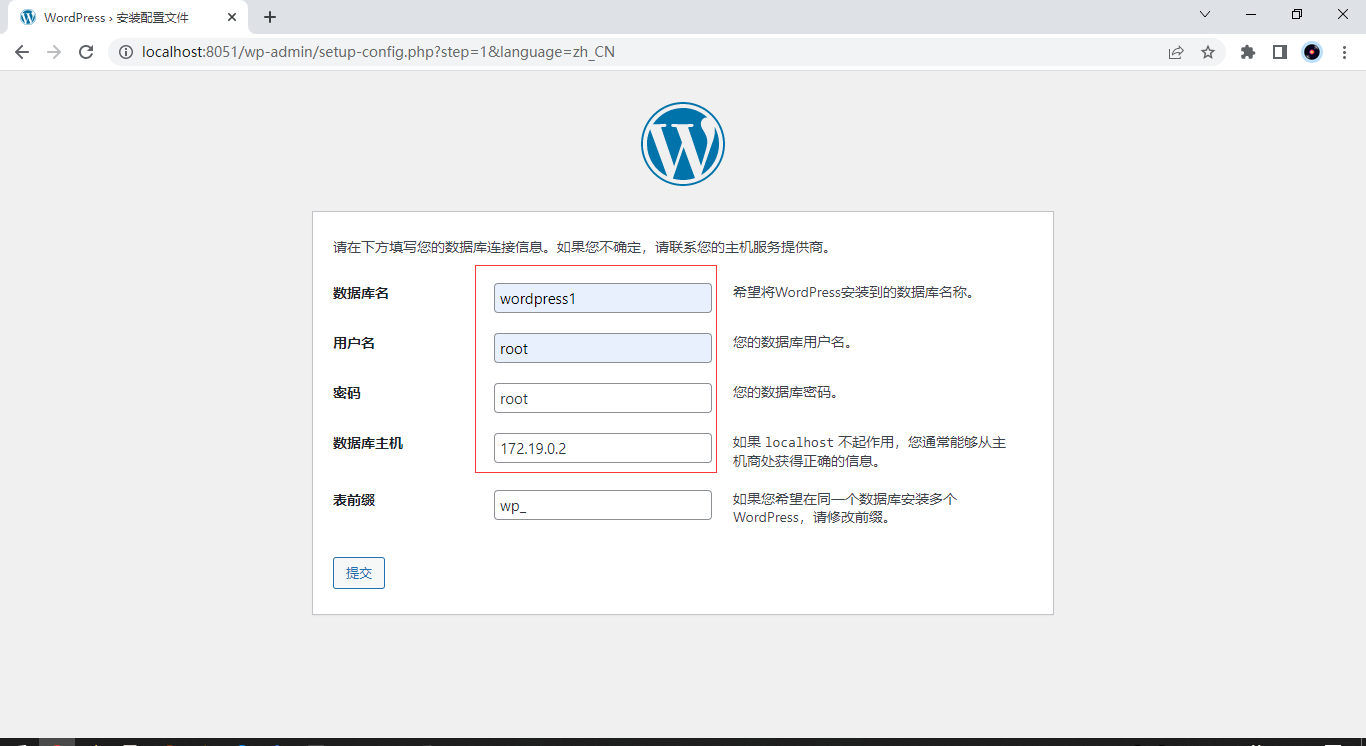Image resolution: width=1366 pixels, height=746 pixels.
Task: Click the tab search chevron
Action: tap(1205, 14)
